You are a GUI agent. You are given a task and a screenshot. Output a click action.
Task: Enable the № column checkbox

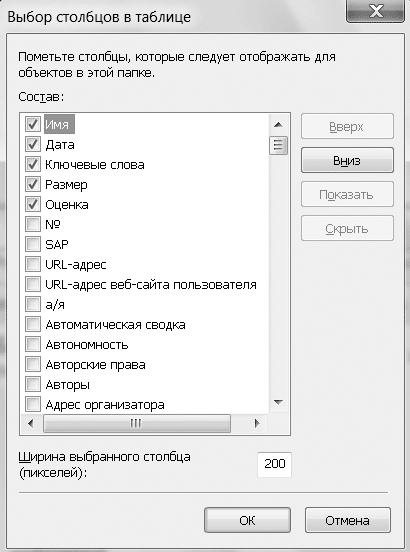[33, 224]
